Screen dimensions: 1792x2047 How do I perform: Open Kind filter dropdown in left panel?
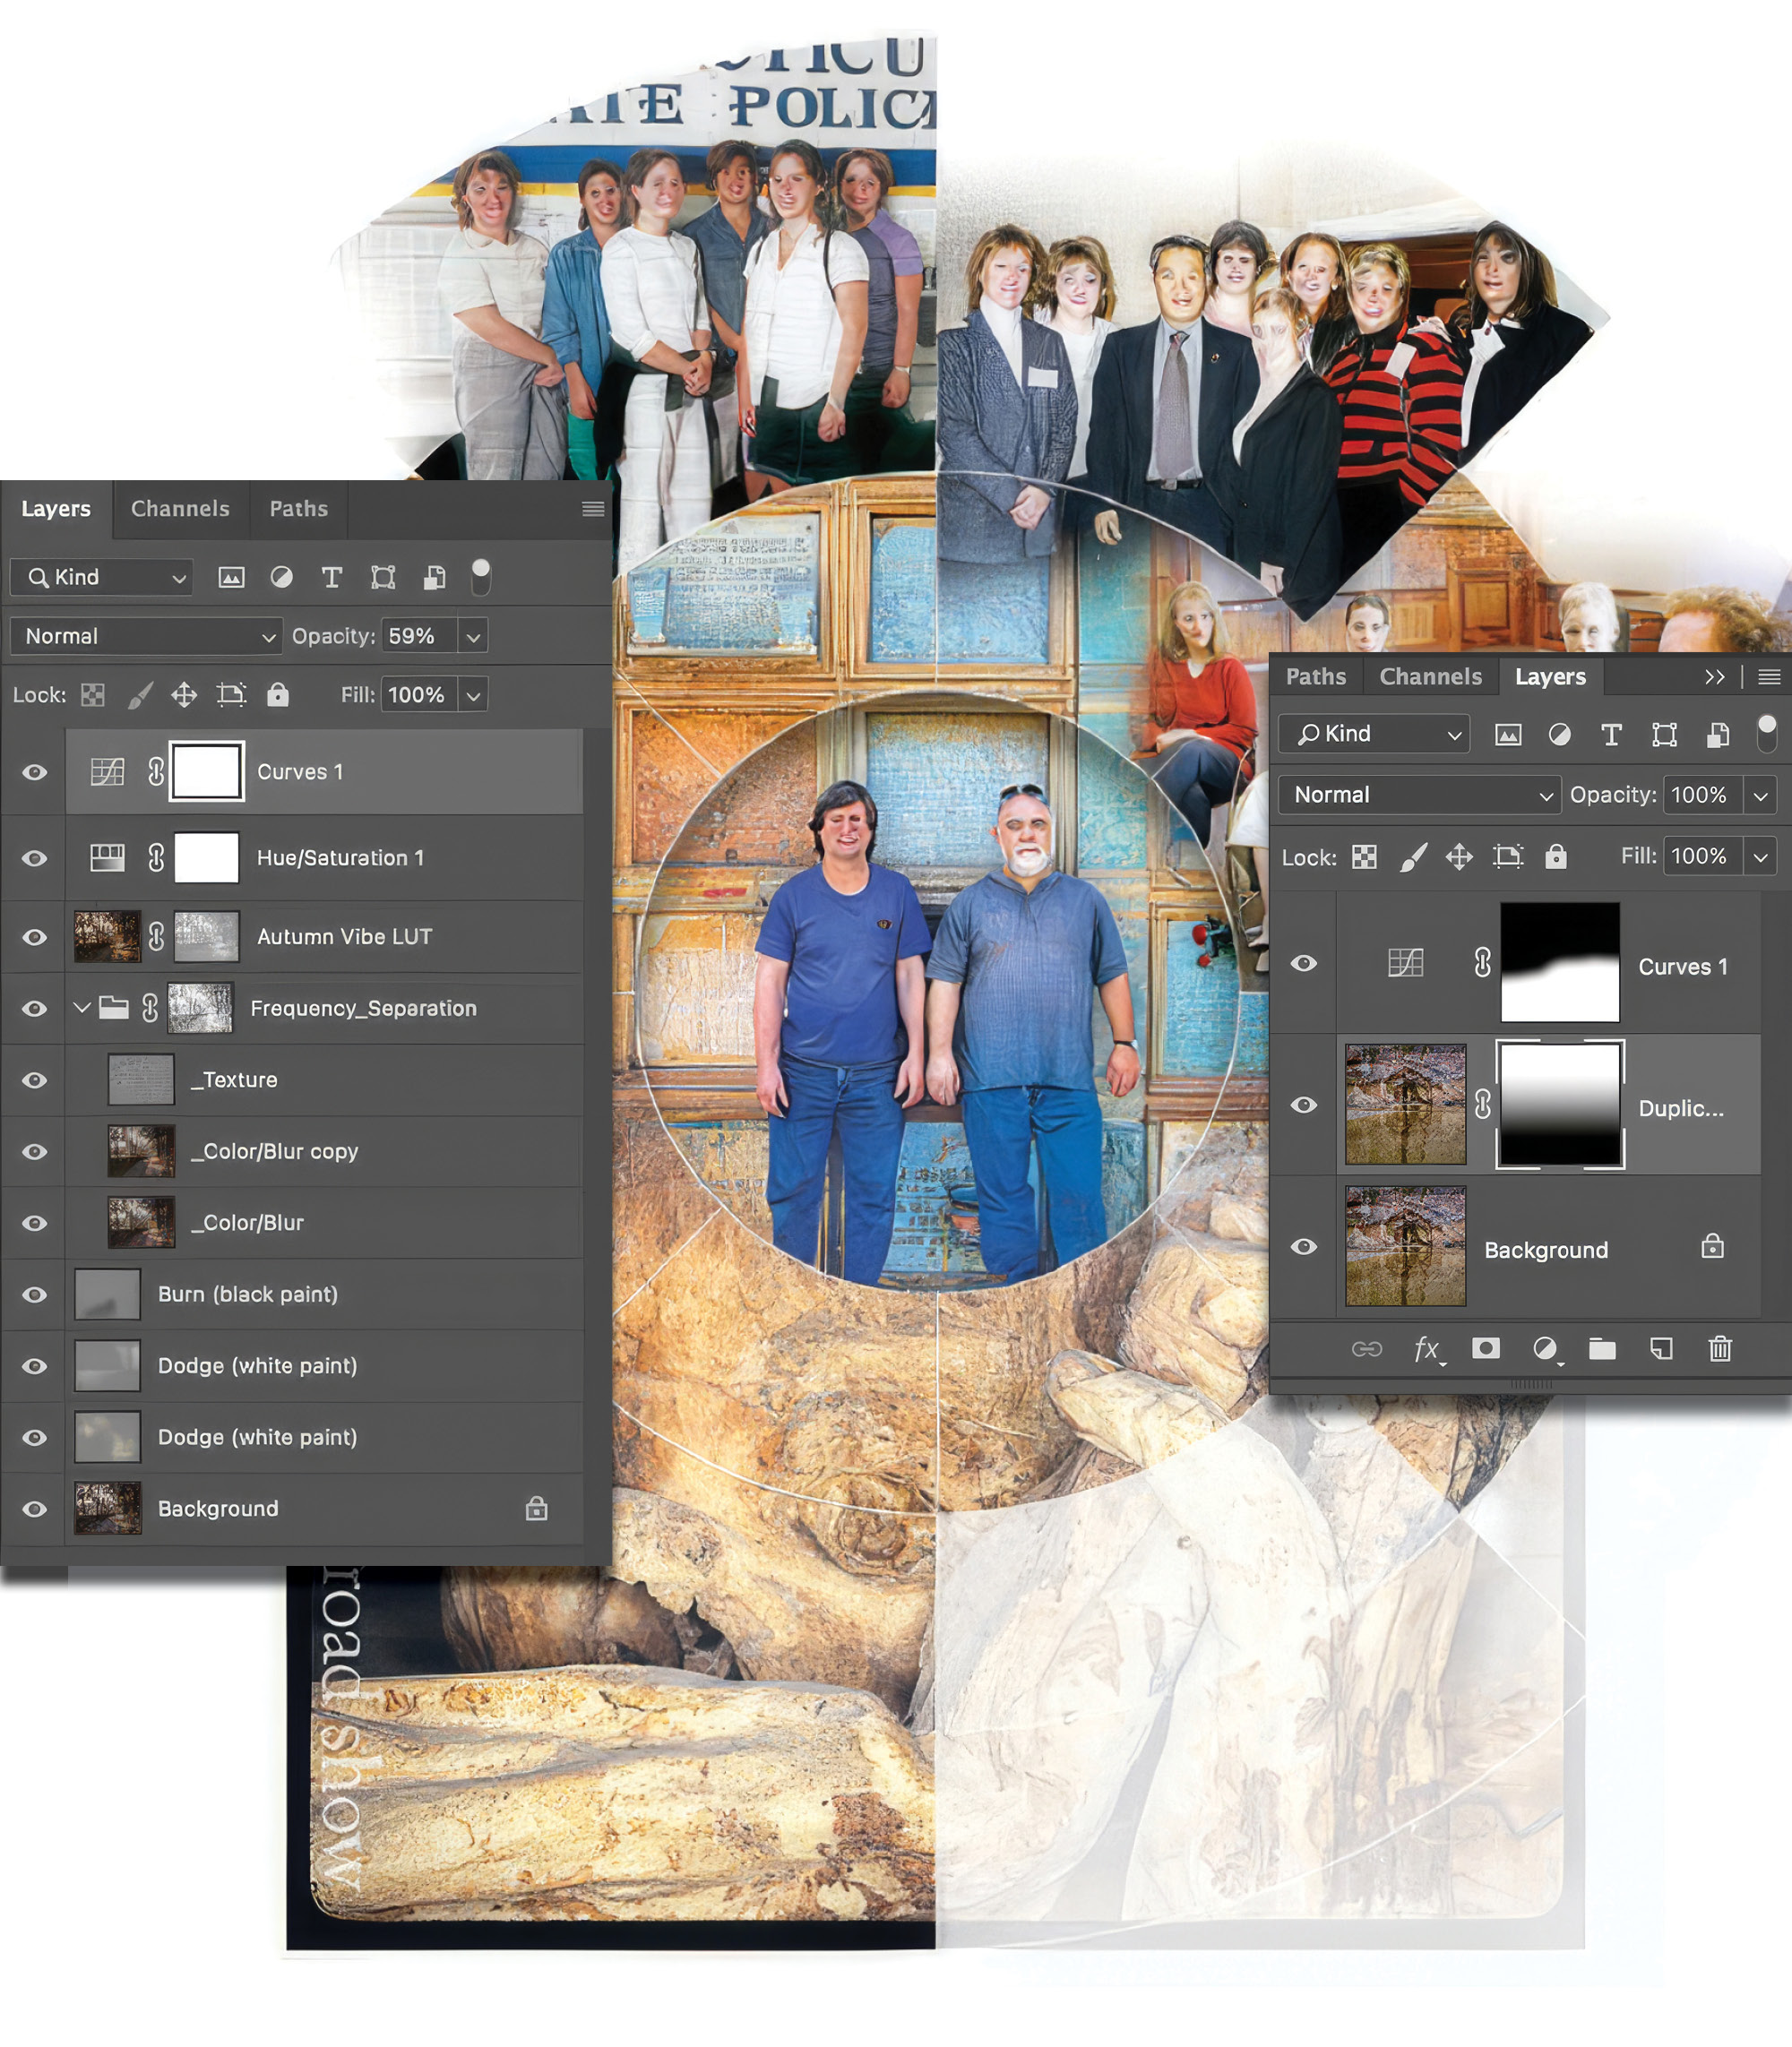102,577
